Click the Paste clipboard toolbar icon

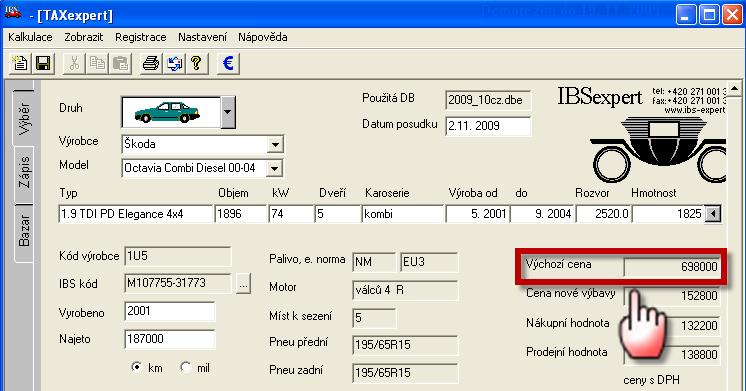tap(120, 63)
